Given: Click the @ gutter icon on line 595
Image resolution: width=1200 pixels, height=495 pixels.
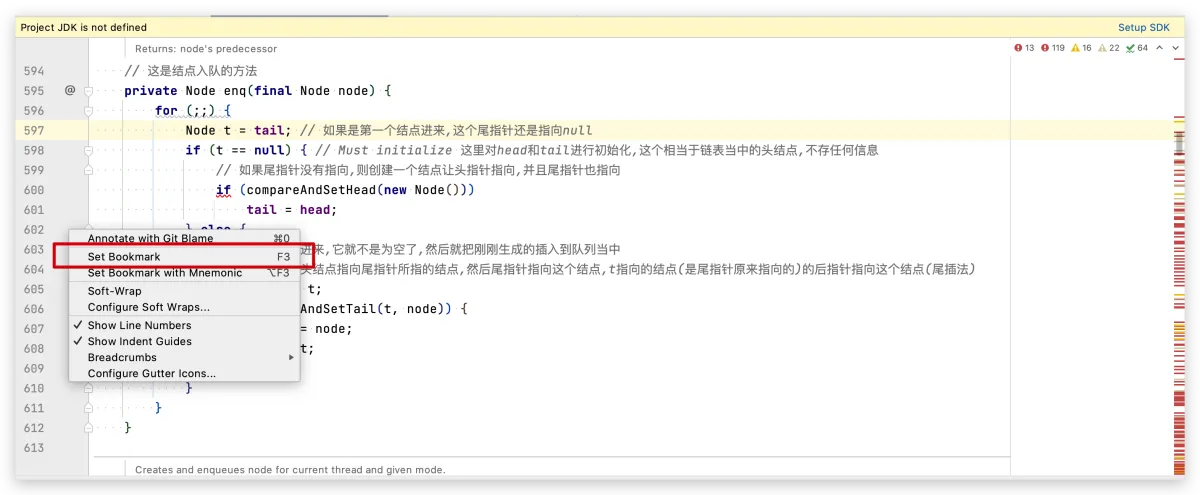Looking at the screenshot, I should pos(70,91).
